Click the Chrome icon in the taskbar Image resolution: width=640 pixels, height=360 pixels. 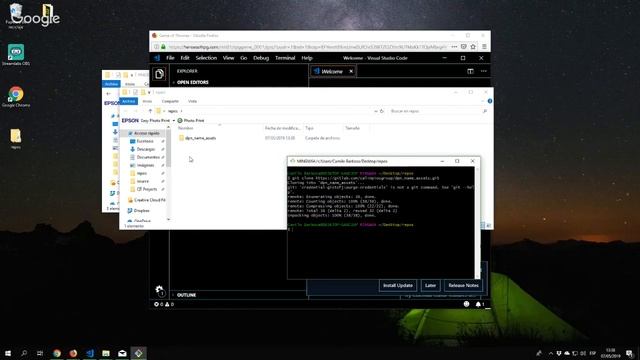pyautogui.click(x=57, y=353)
